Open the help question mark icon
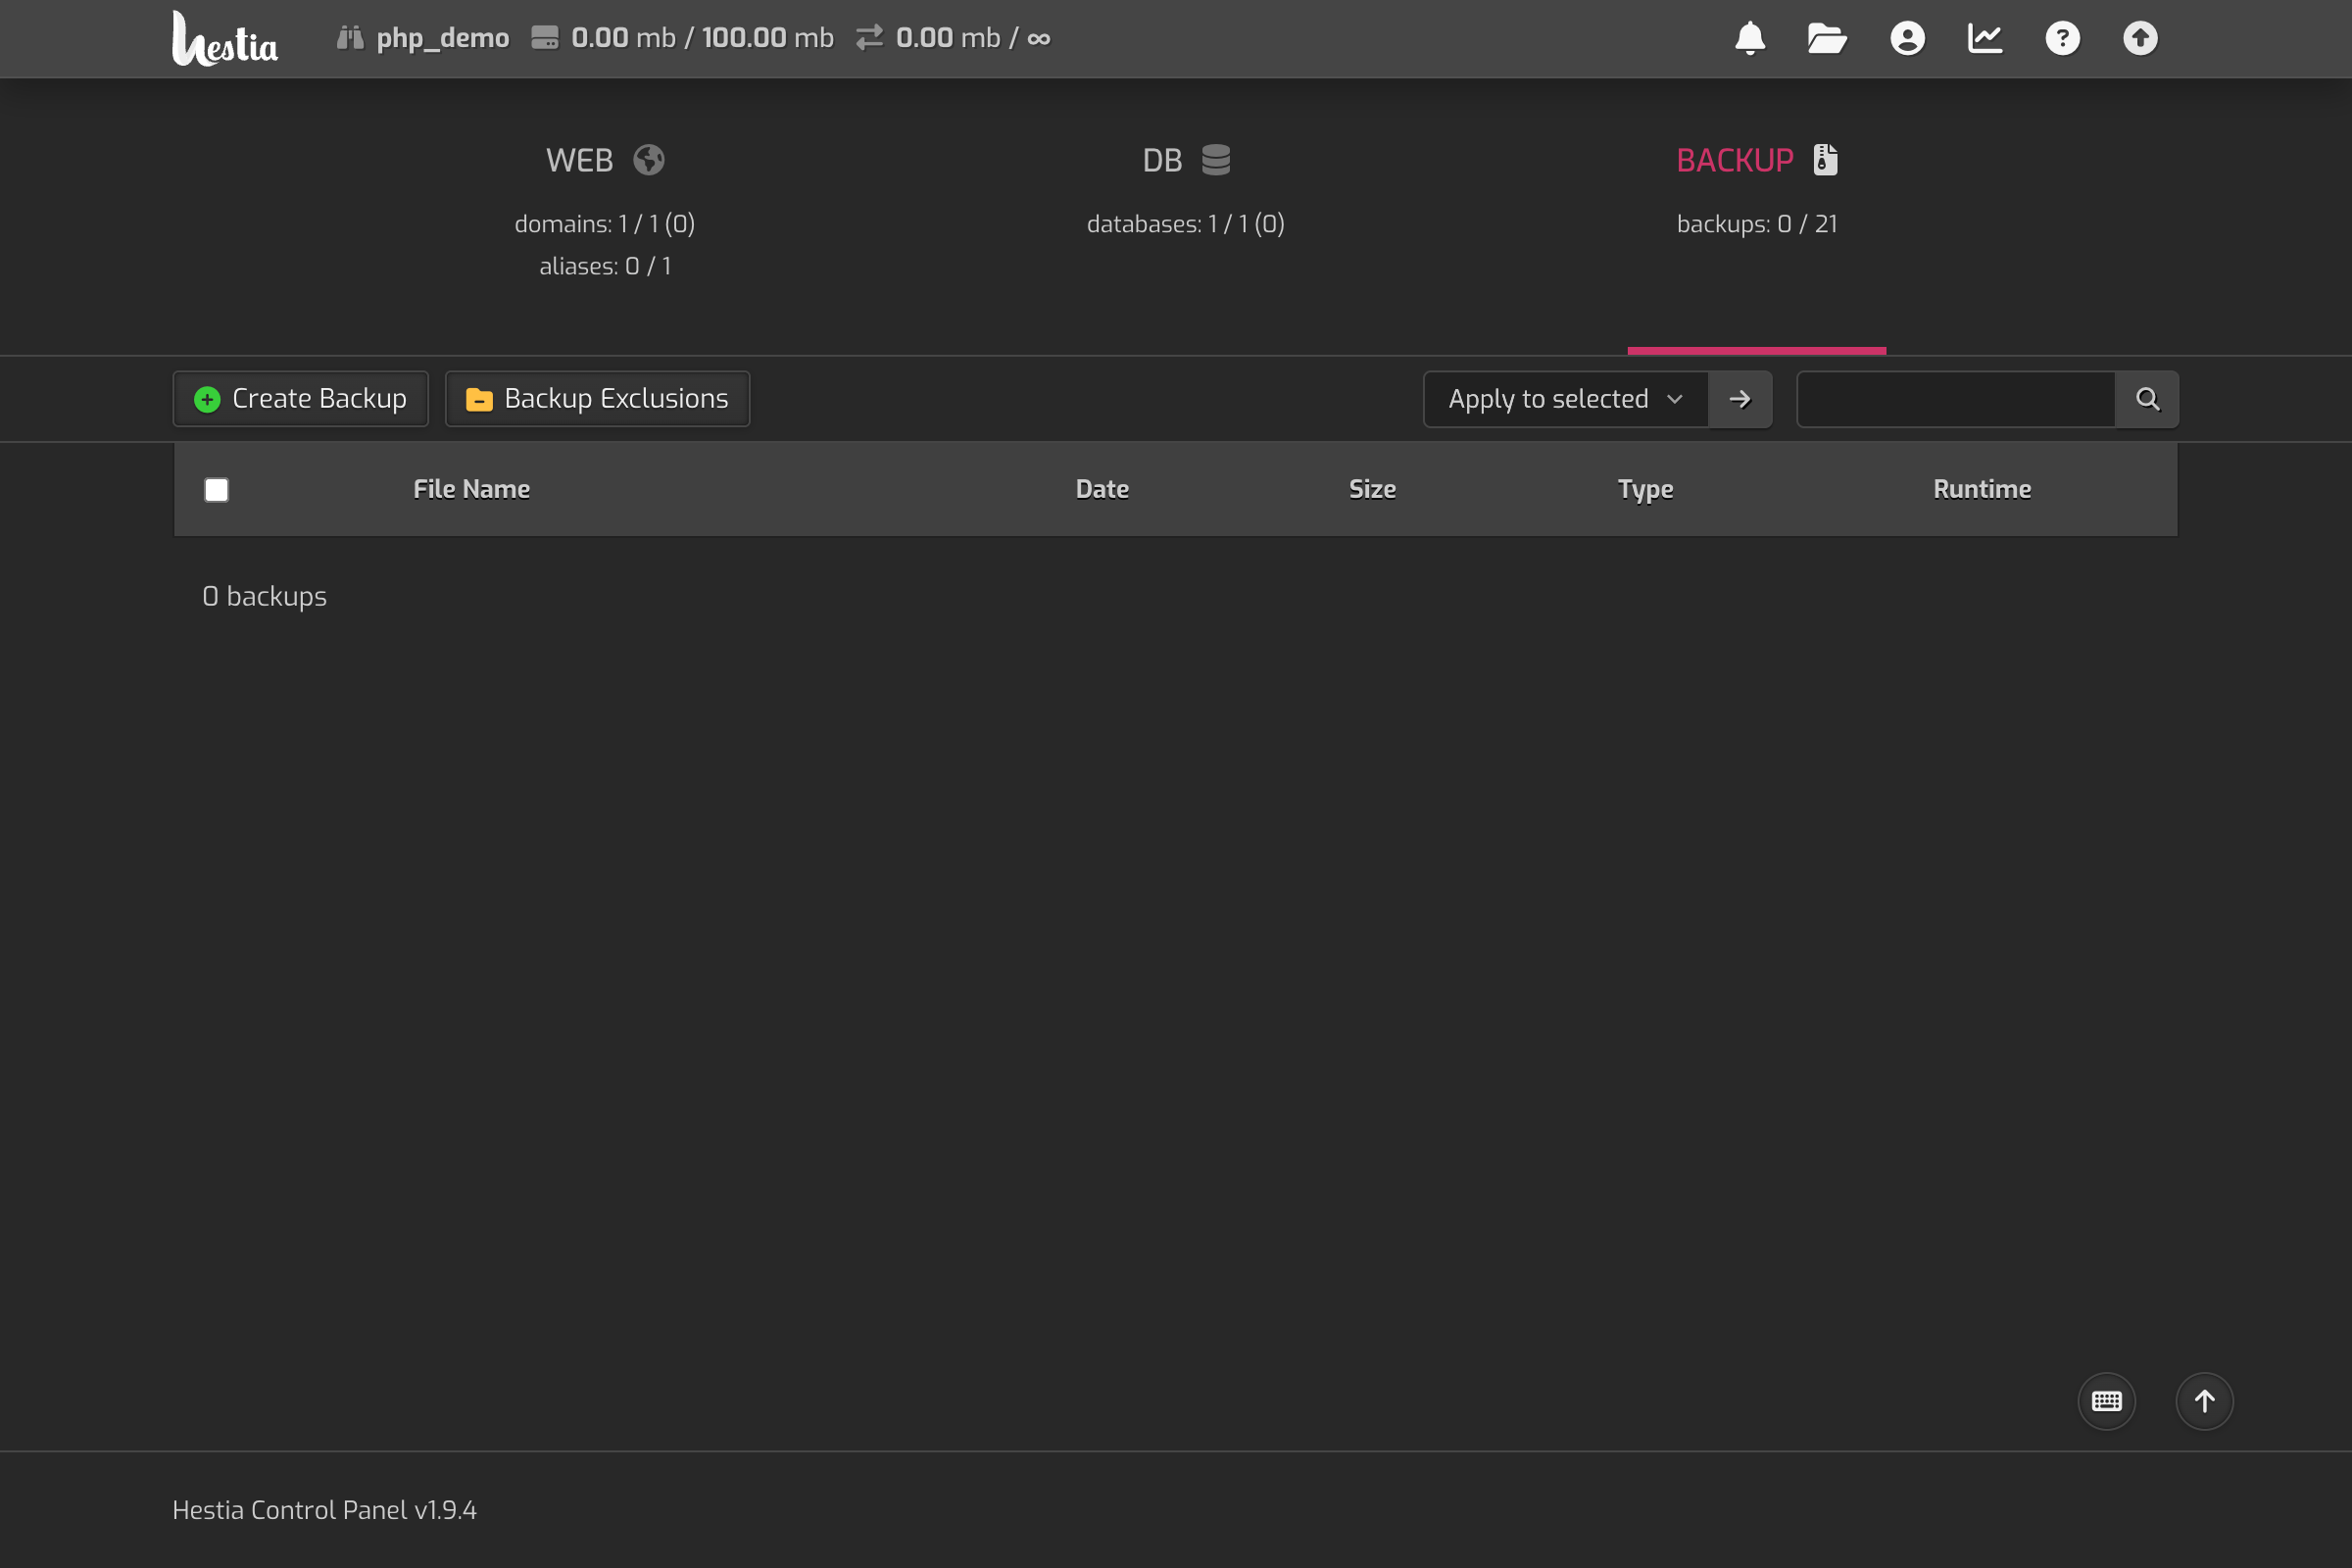 (x=2062, y=38)
